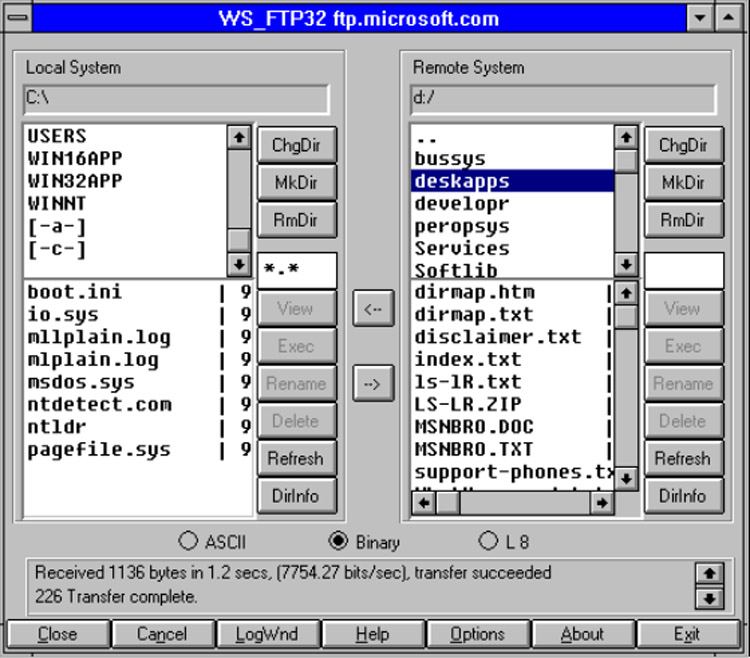The width and height of the screenshot is (750, 658).
Task: Select Services remote directory
Action: (x=512, y=249)
